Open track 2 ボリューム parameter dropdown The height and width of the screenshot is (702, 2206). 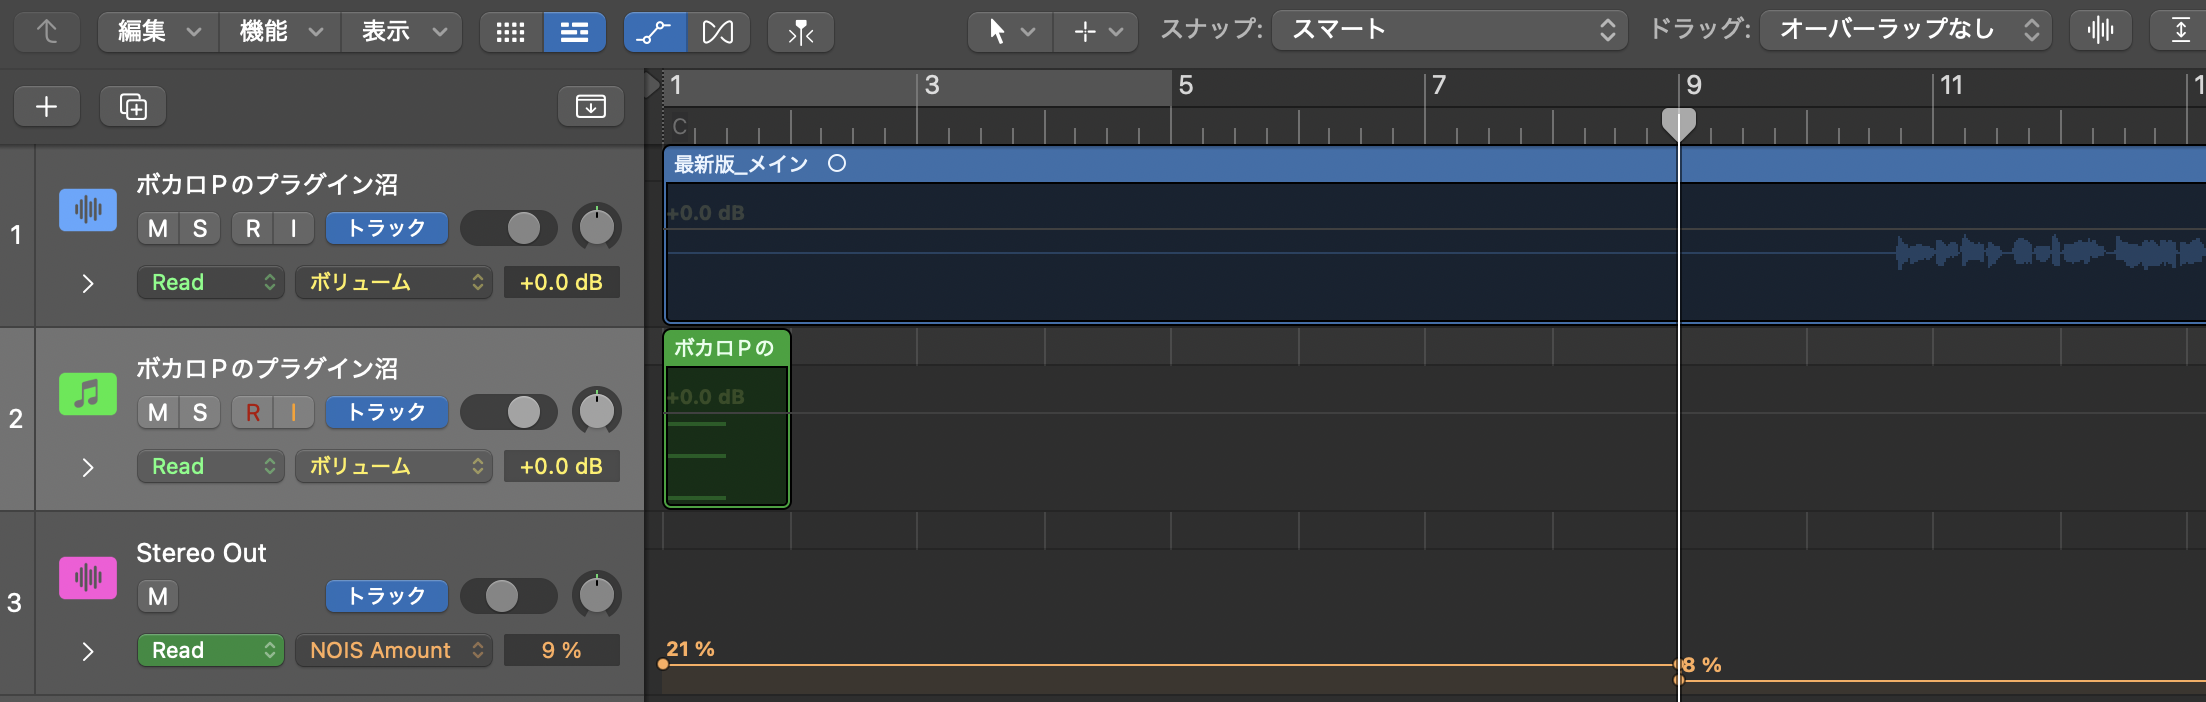[394, 466]
